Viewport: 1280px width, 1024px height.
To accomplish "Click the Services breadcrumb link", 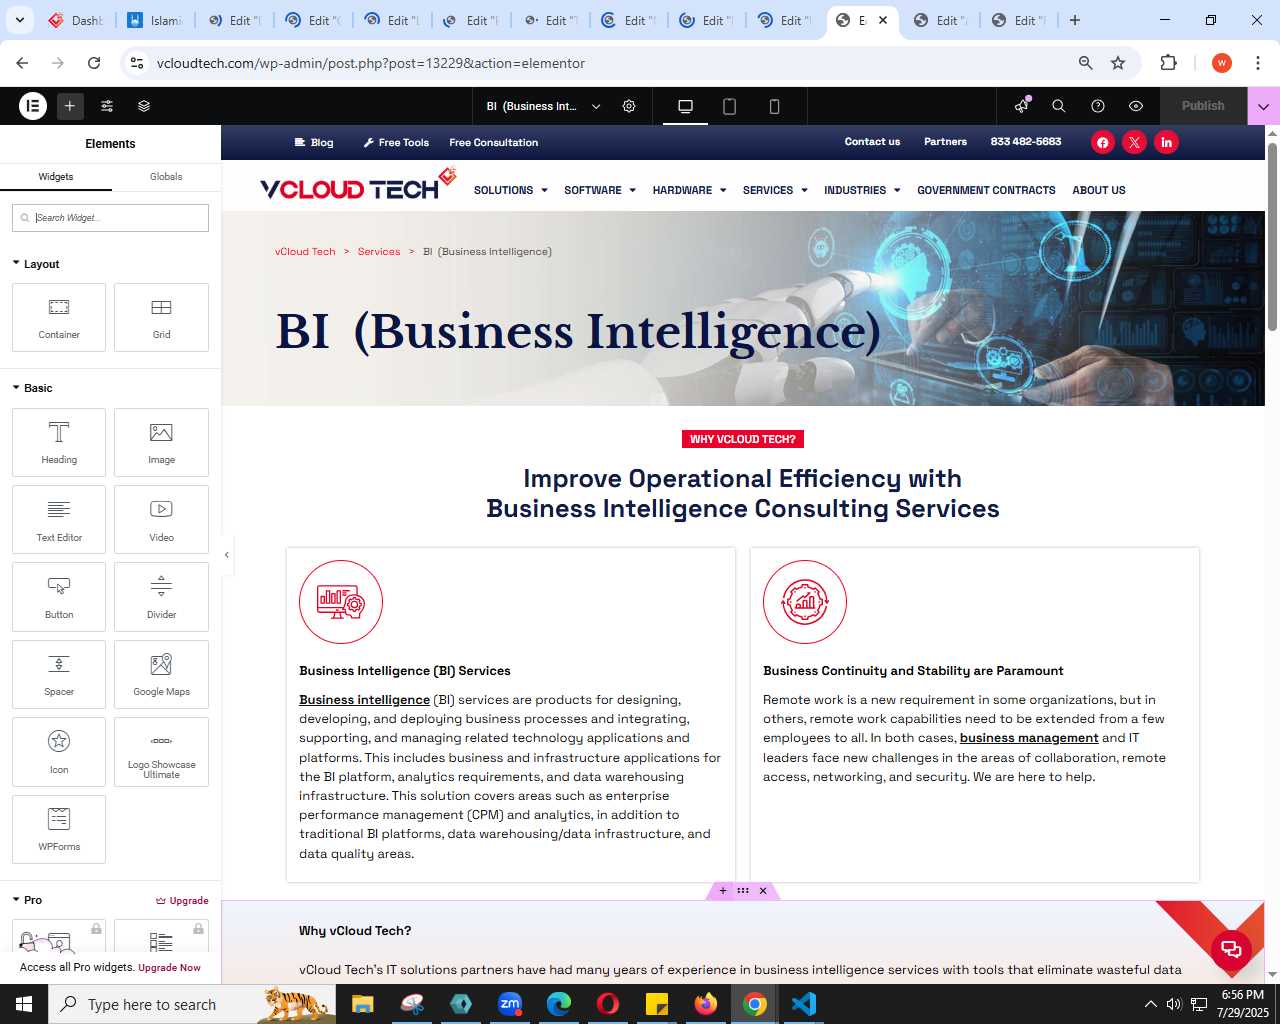I will coord(379,251).
